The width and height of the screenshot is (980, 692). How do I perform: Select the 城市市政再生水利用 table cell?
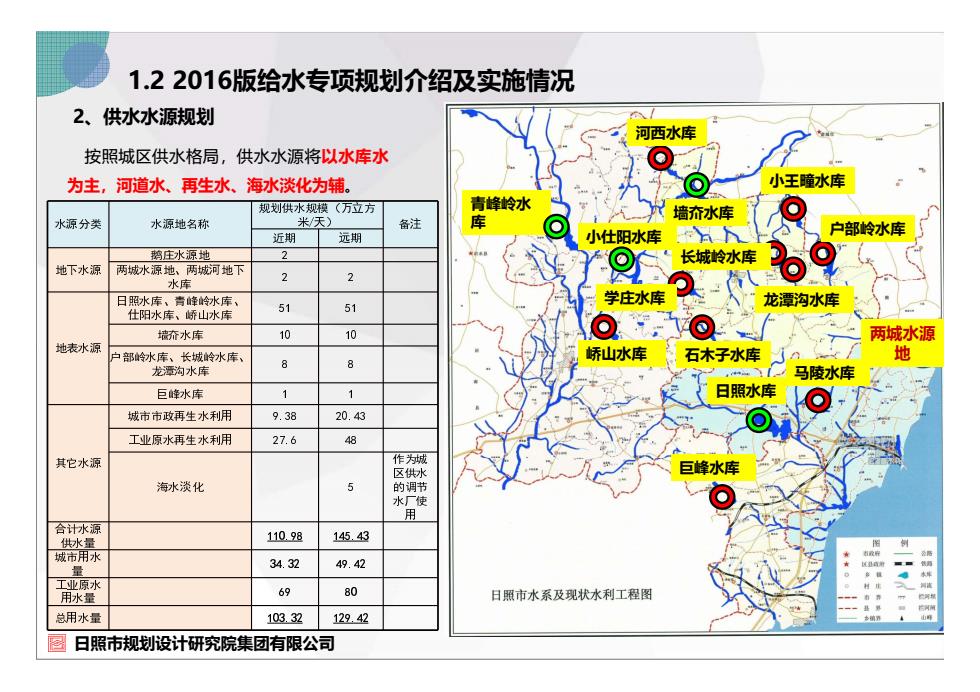(x=180, y=416)
